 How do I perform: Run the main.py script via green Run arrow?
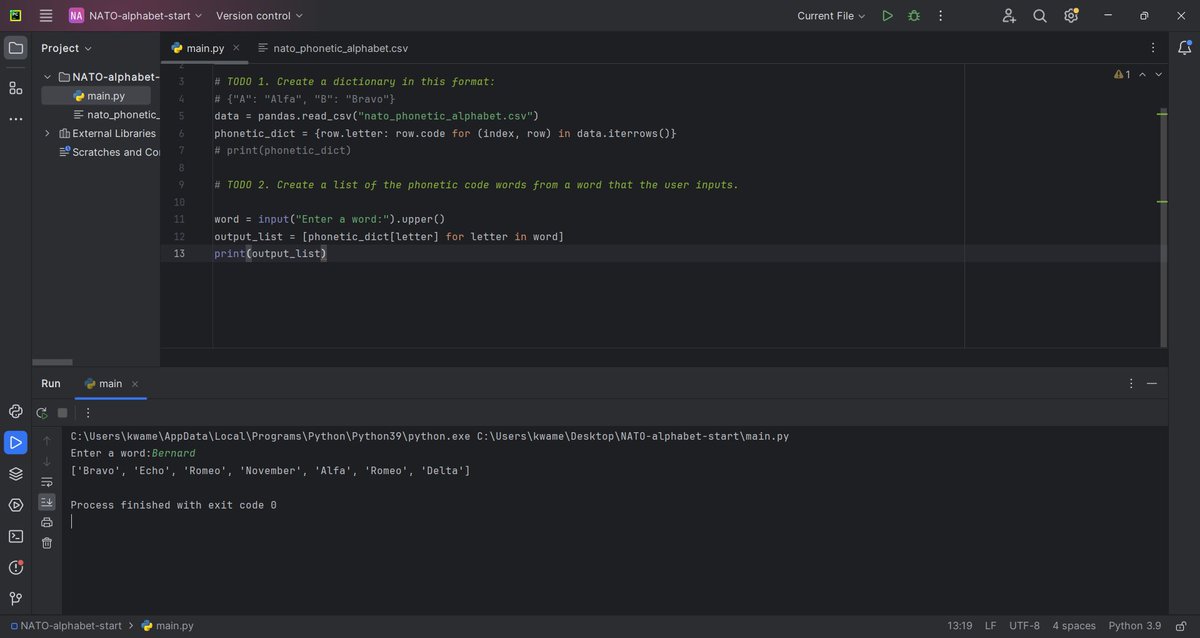886,16
